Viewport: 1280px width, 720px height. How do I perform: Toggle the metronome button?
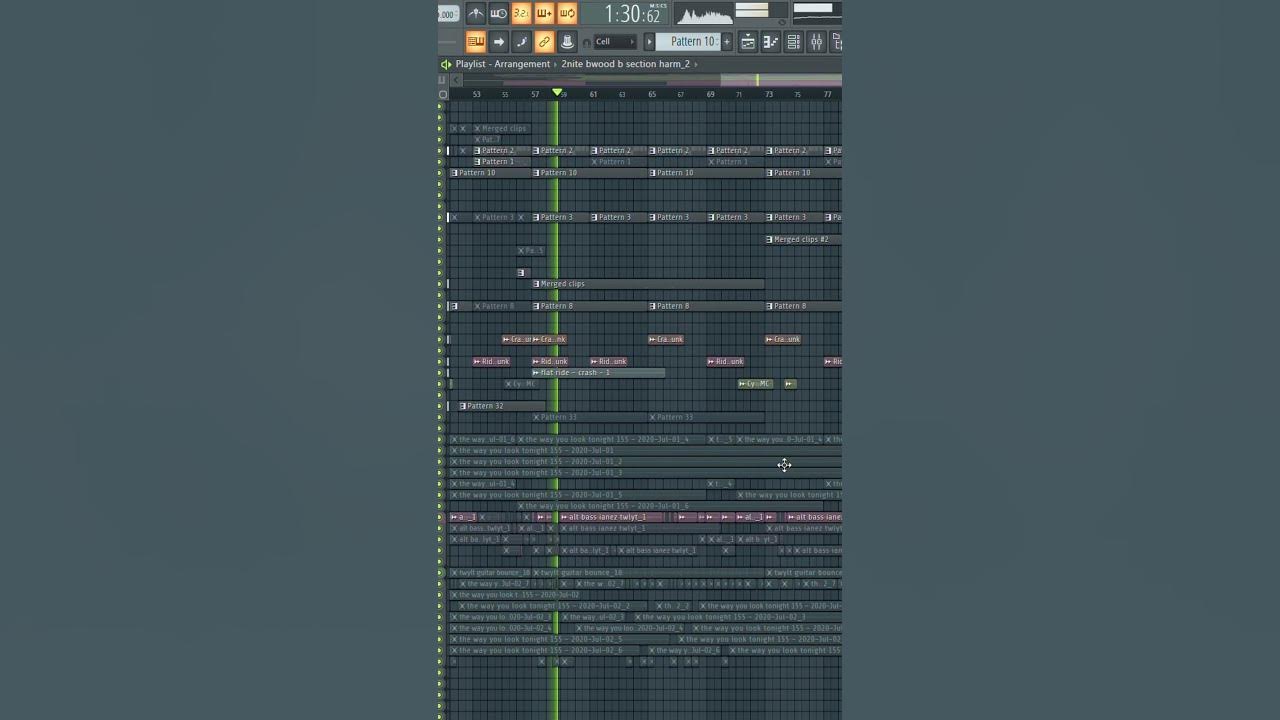[476, 13]
